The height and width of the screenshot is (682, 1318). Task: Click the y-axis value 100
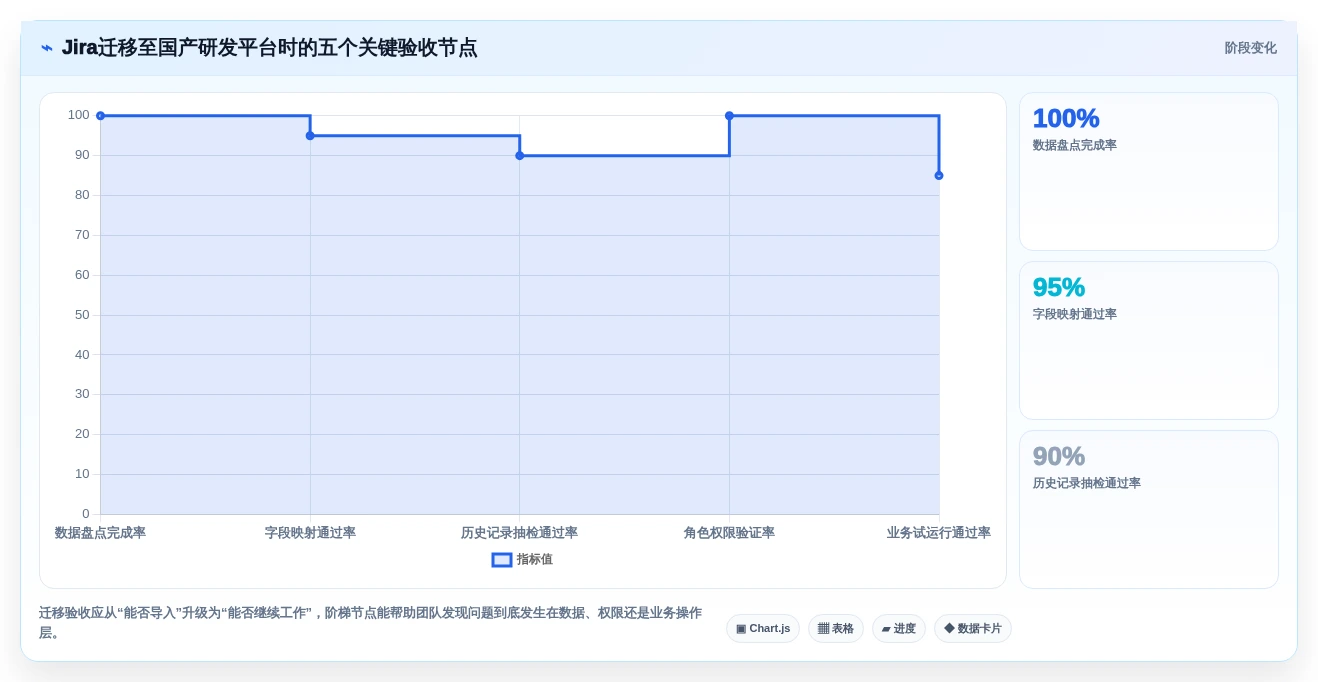coord(79,115)
